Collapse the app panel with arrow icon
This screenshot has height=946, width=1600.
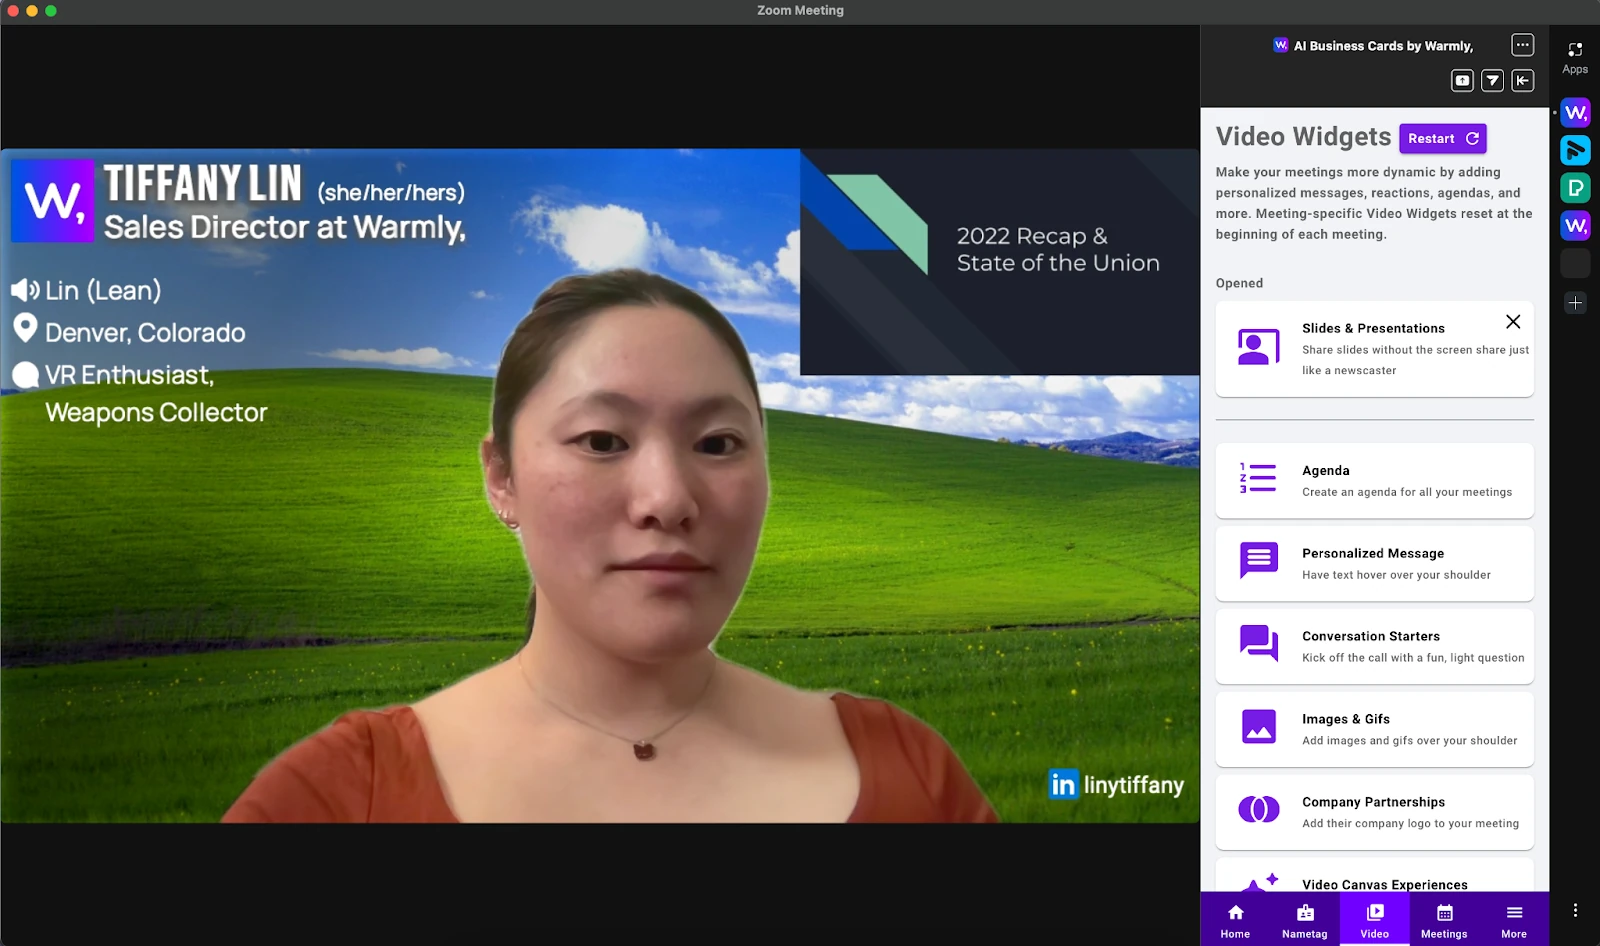(1522, 81)
